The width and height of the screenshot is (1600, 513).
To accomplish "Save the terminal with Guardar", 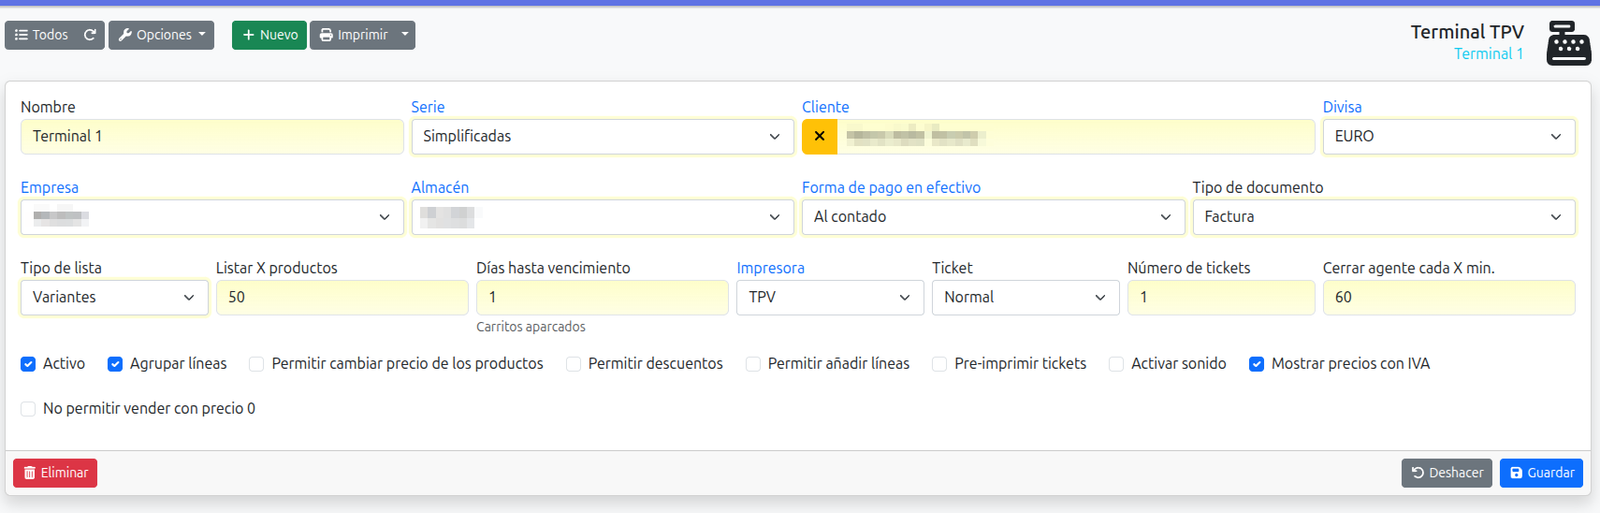I will (x=1541, y=473).
